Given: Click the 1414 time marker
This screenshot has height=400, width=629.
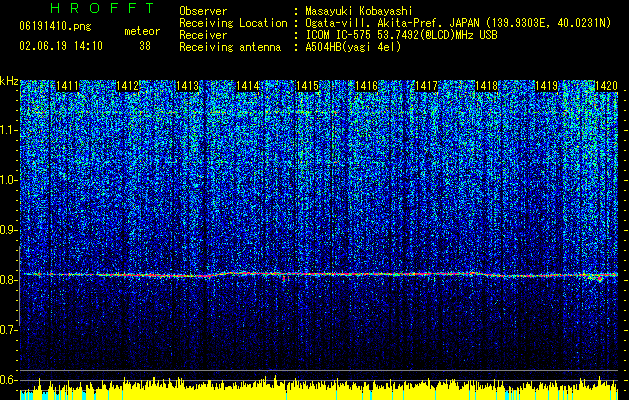Looking at the screenshot, I should point(248,86).
